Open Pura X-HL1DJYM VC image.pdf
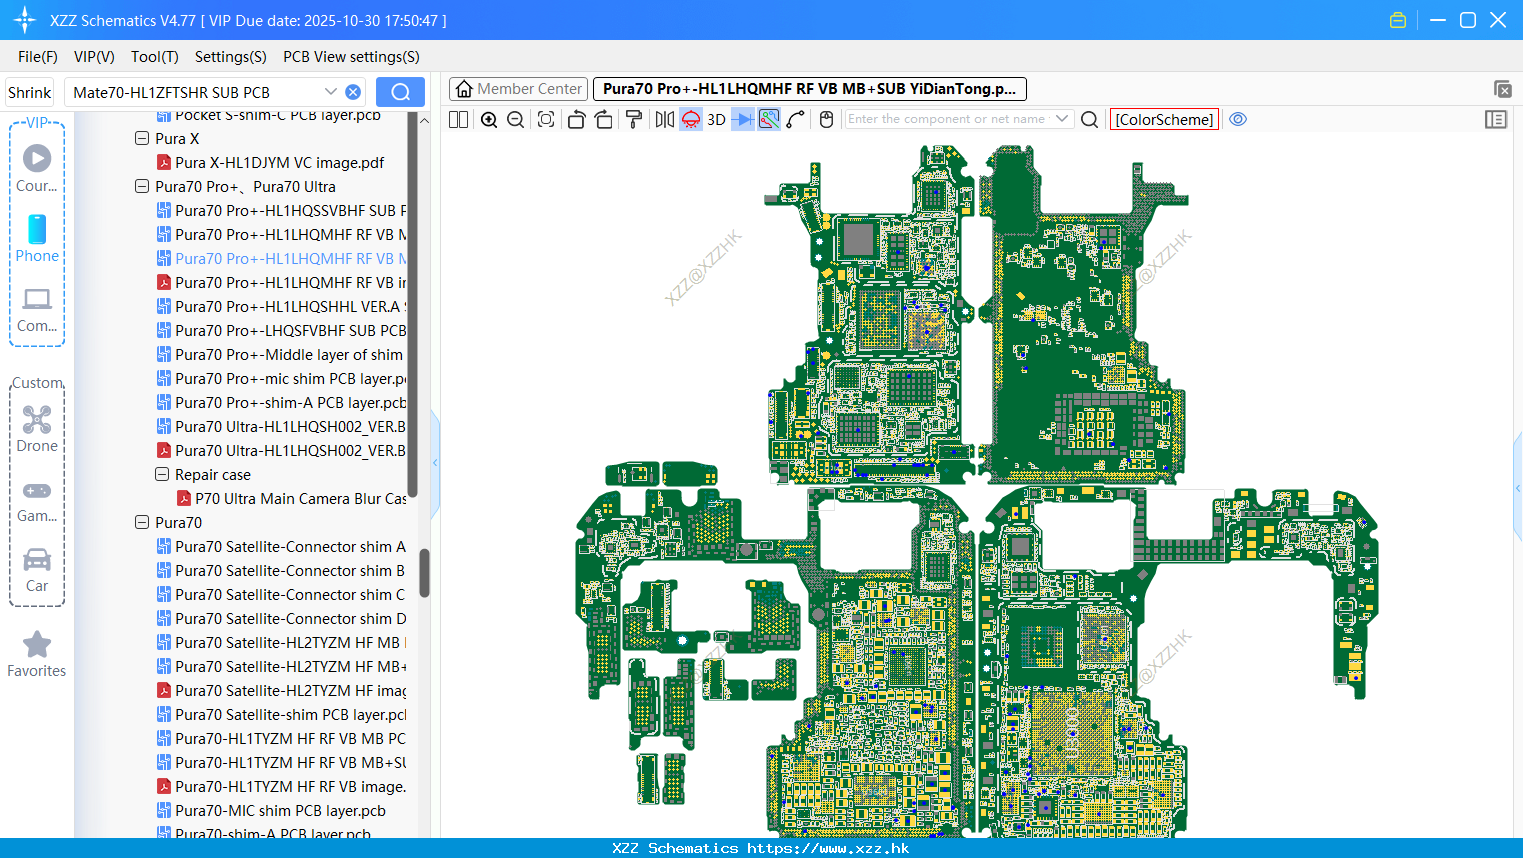 pos(279,162)
